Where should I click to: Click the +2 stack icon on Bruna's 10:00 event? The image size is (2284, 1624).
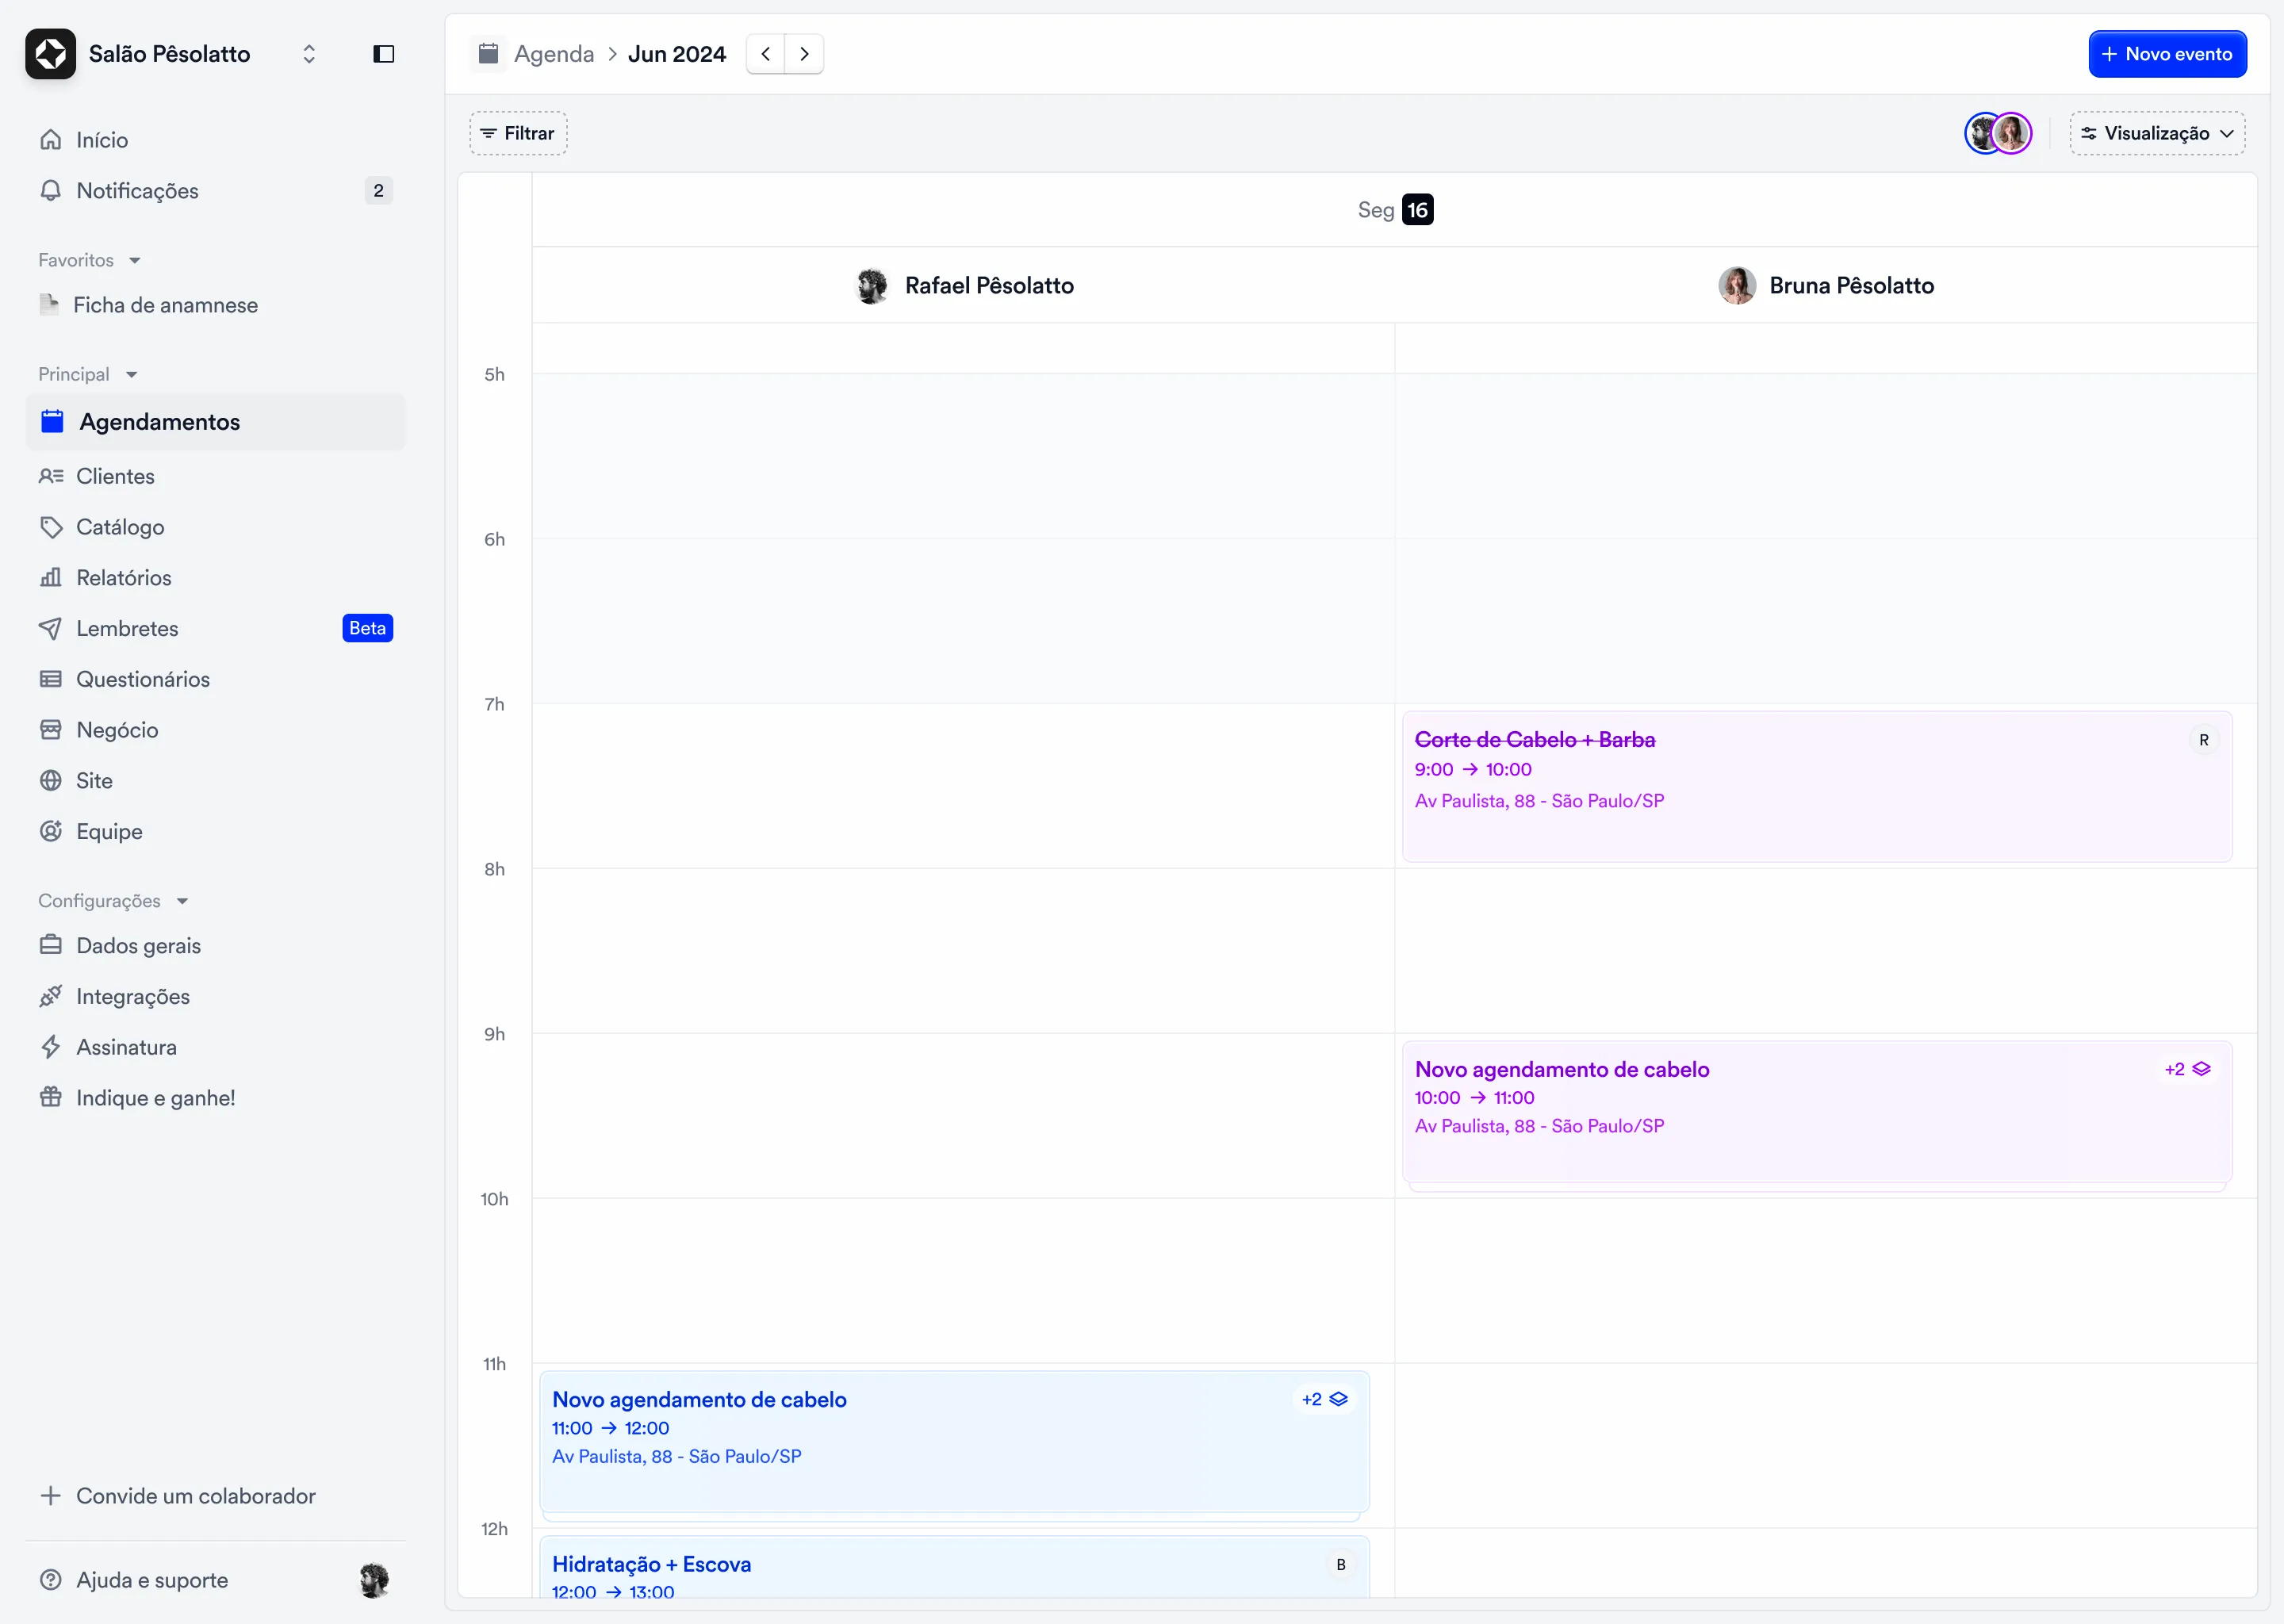click(2187, 1069)
